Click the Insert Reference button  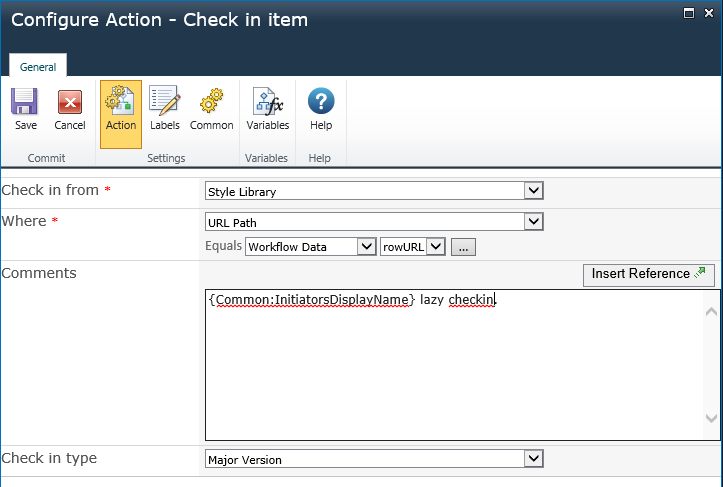(648, 274)
